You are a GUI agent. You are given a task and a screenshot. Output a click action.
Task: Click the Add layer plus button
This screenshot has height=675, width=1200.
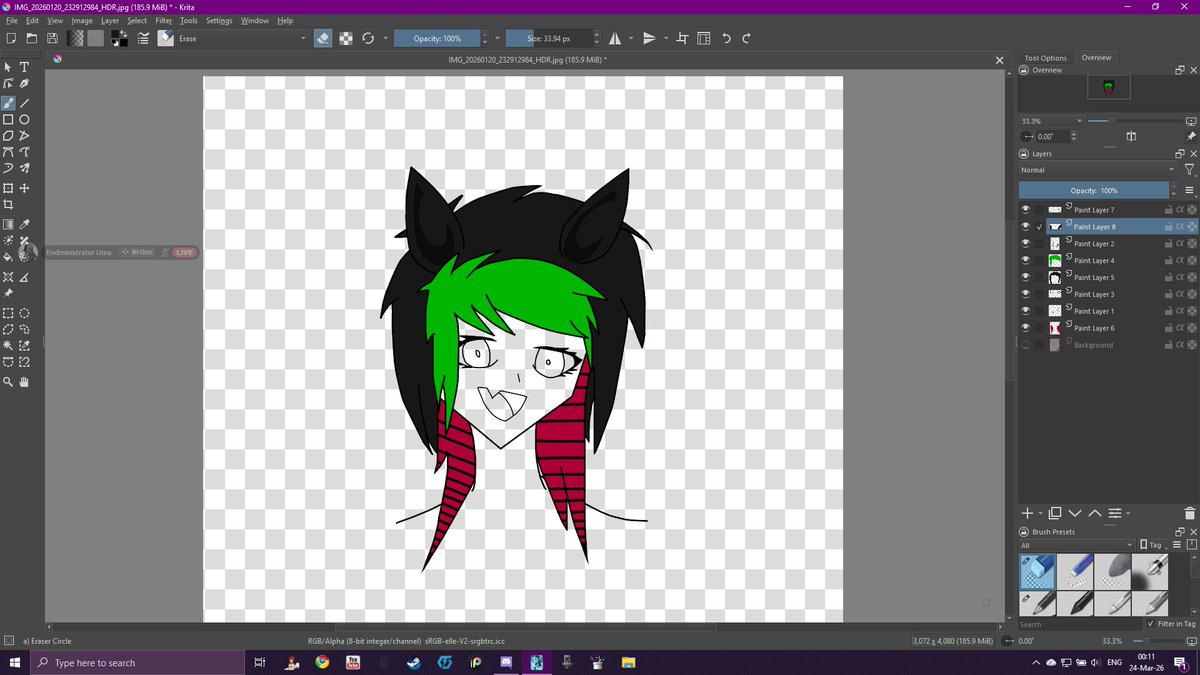[1027, 513]
